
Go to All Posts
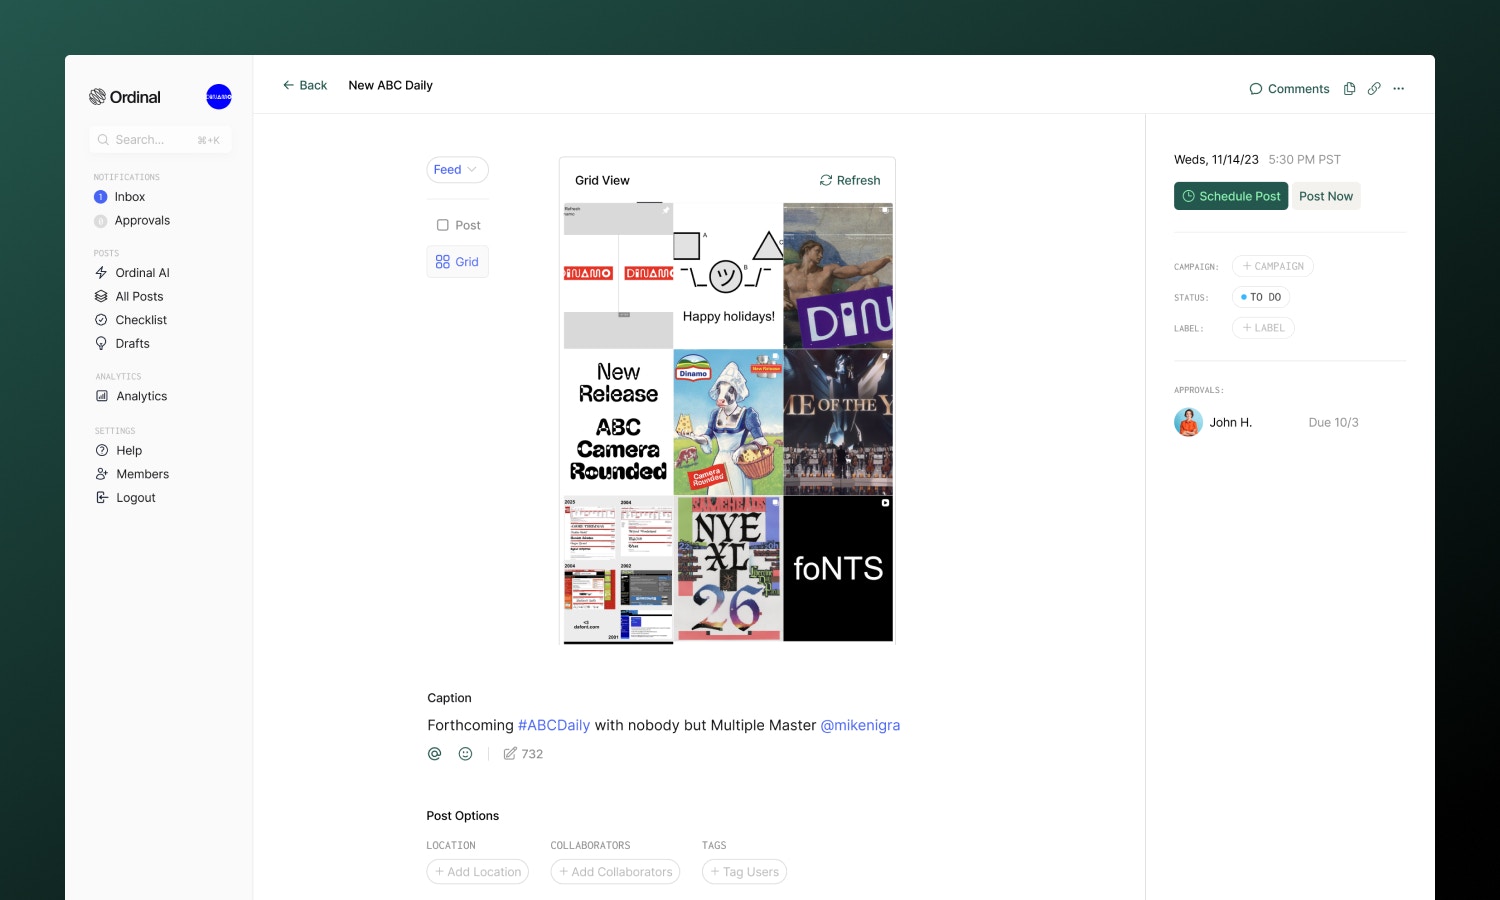139,297
